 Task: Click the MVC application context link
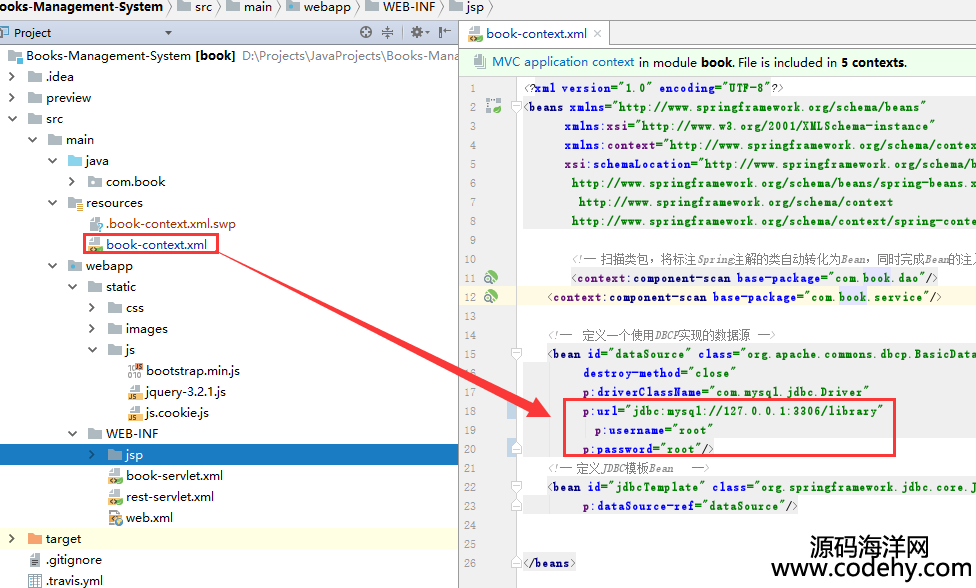563,62
